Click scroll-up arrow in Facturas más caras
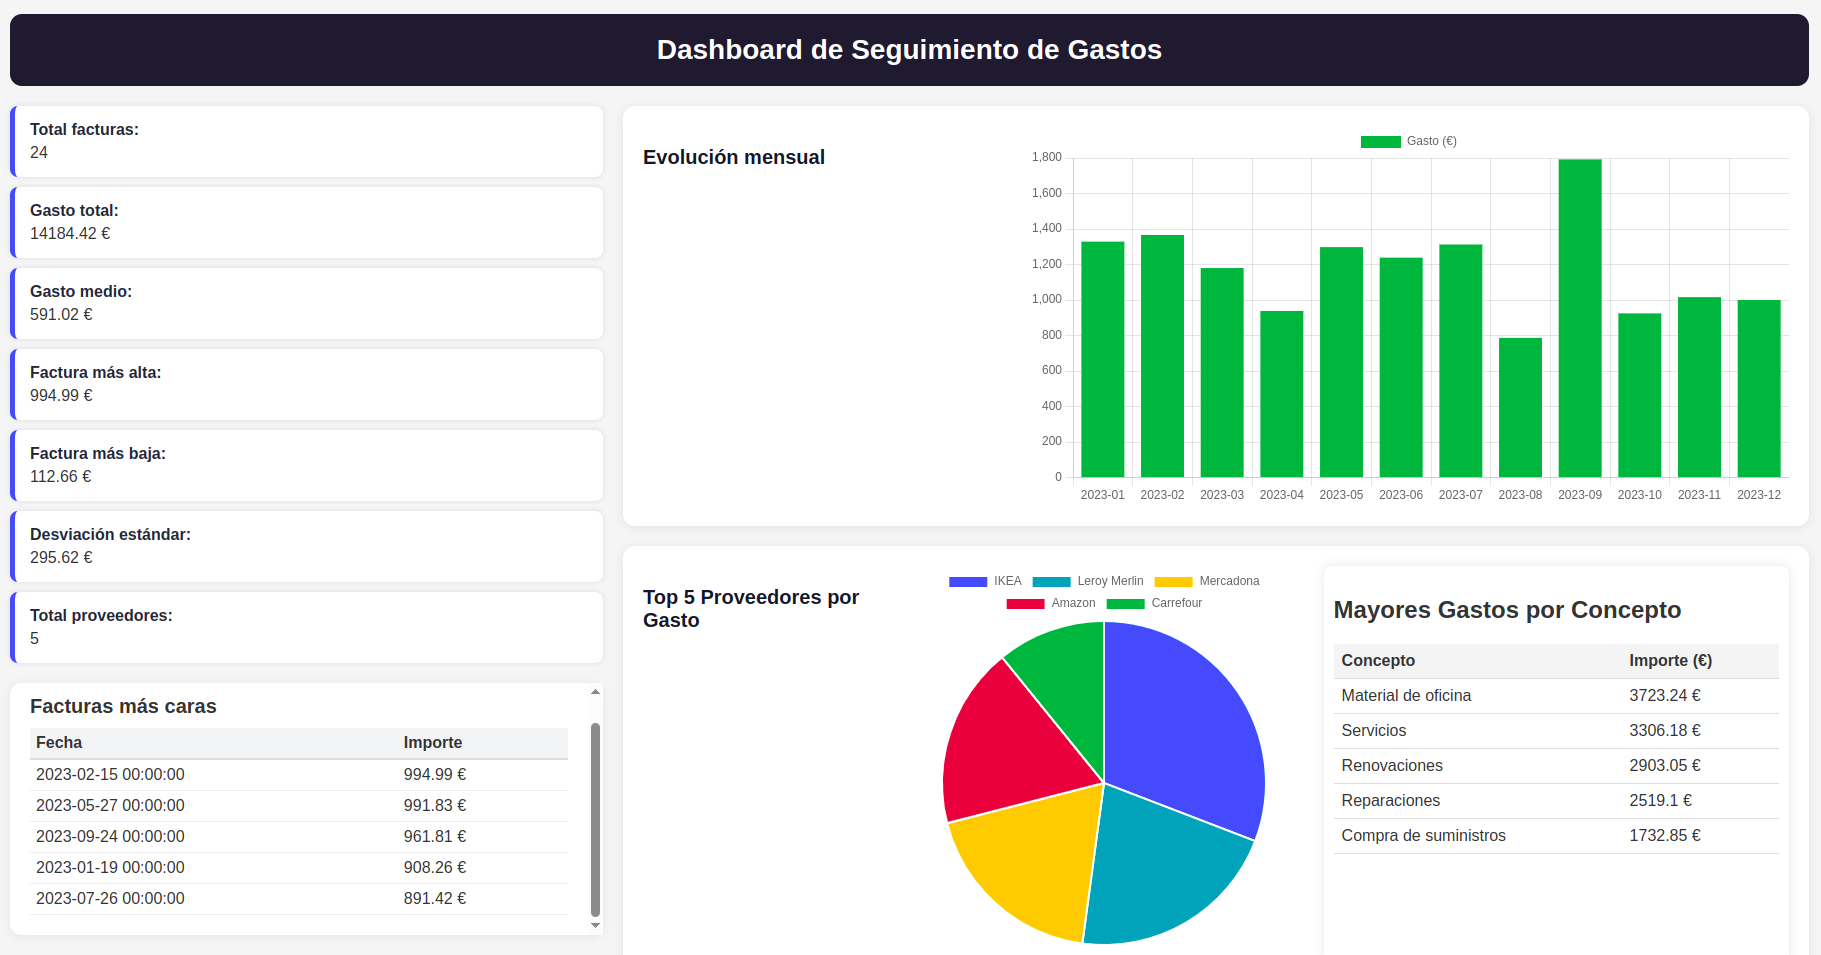The image size is (1821, 955). tap(595, 692)
